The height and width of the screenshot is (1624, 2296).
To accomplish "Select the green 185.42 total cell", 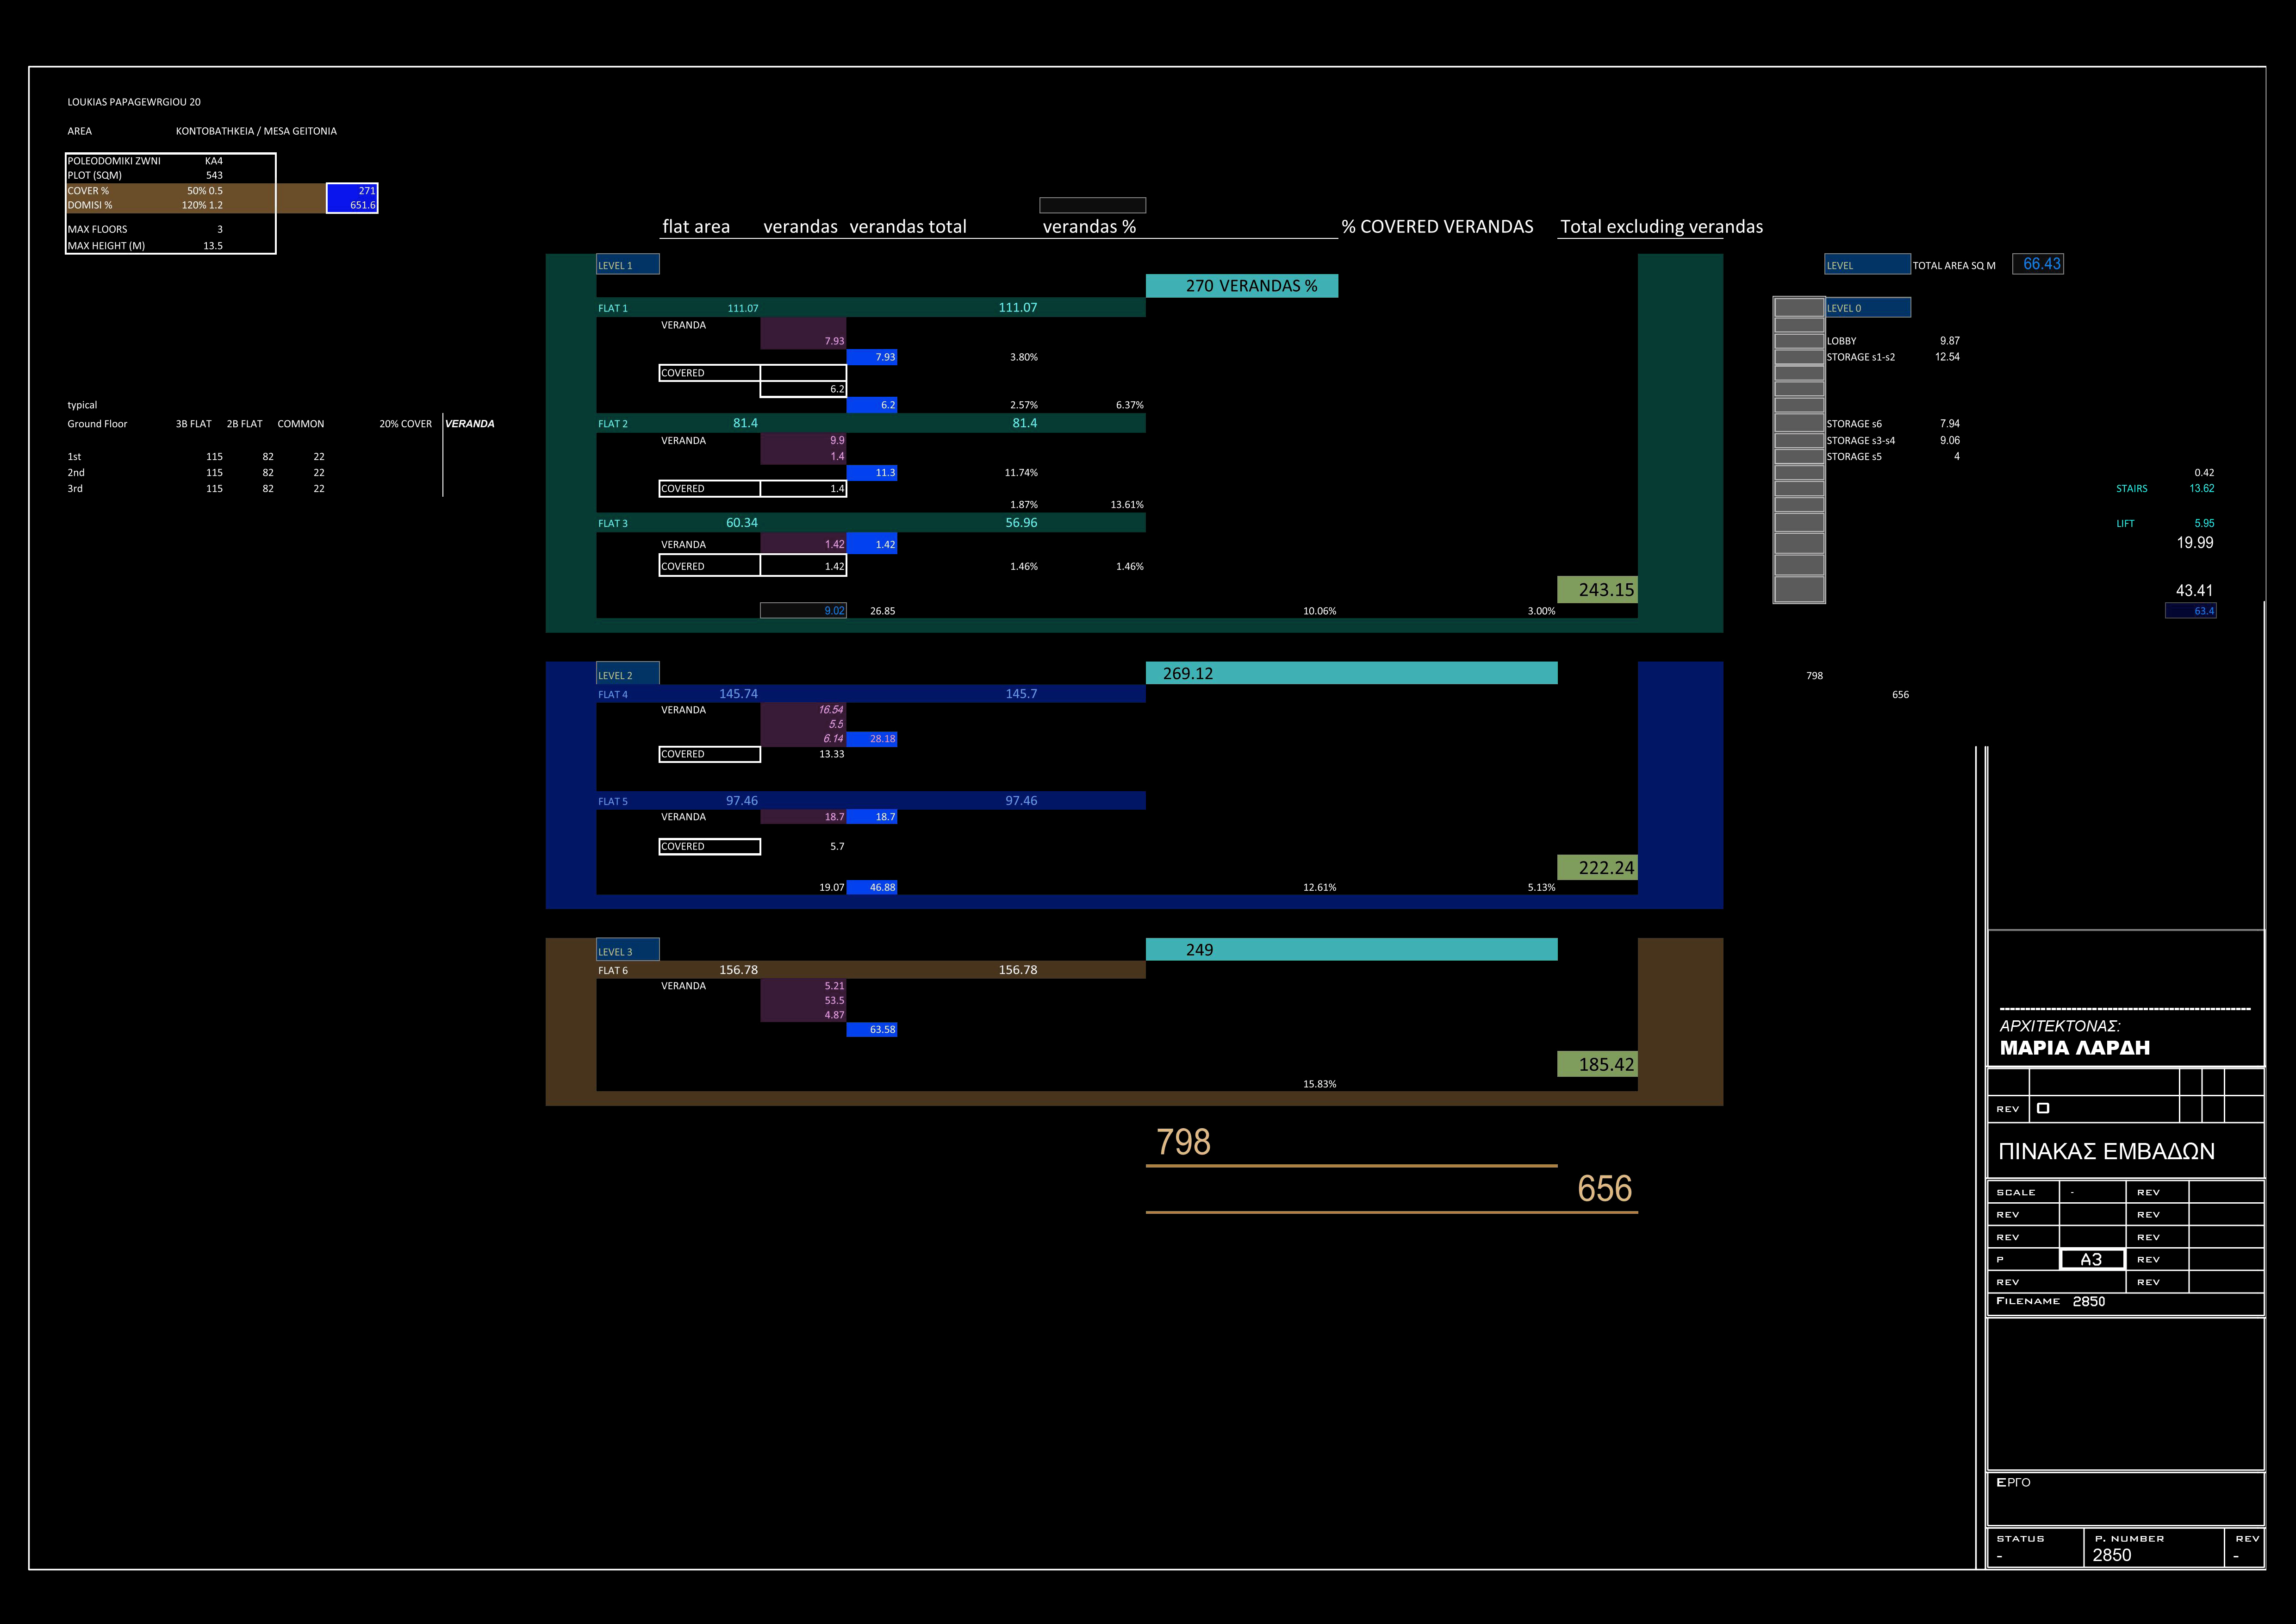I will click(1597, 1064).
